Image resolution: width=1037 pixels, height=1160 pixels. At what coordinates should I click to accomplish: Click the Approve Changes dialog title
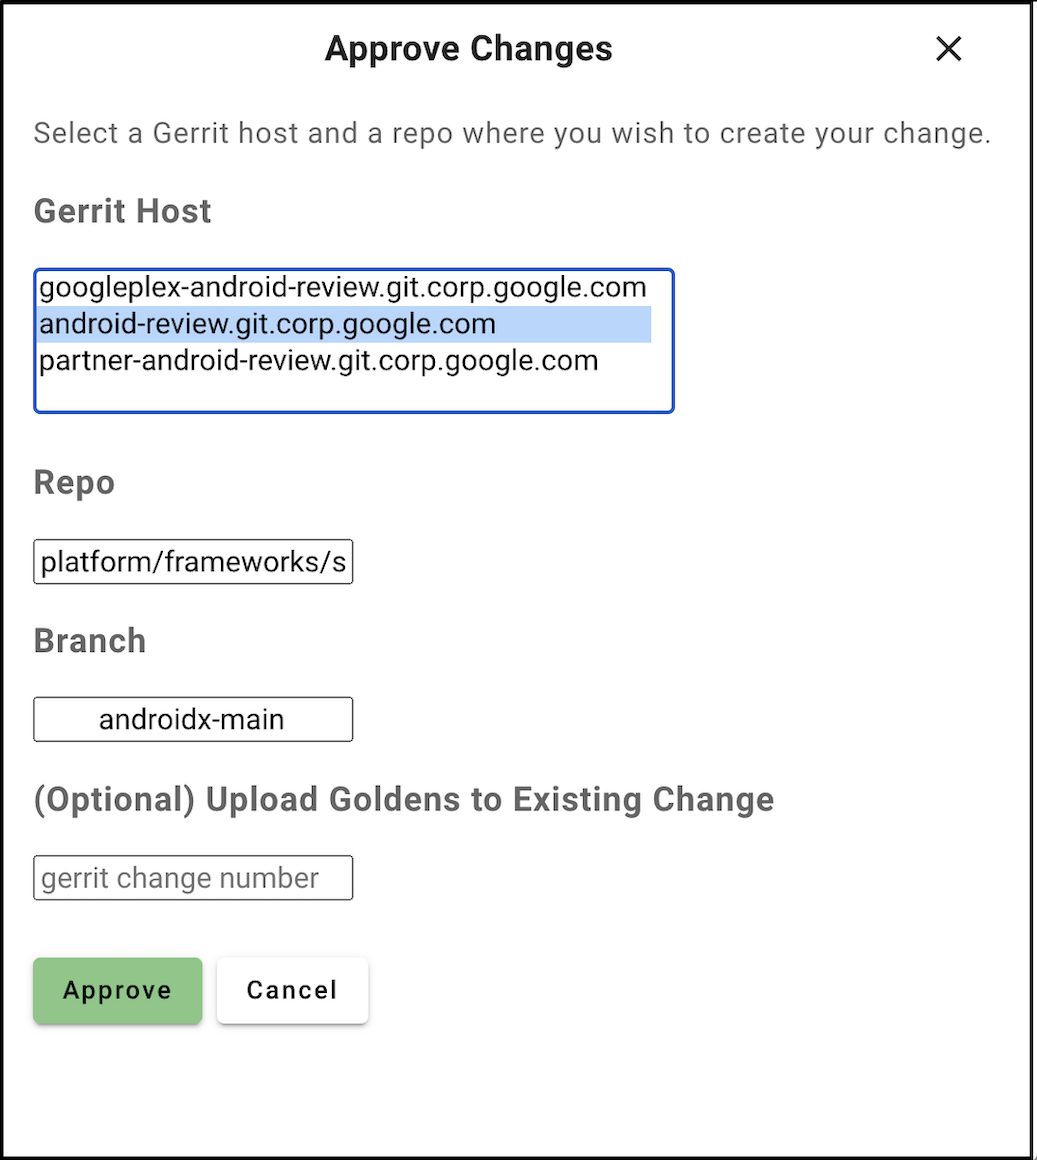468,49
